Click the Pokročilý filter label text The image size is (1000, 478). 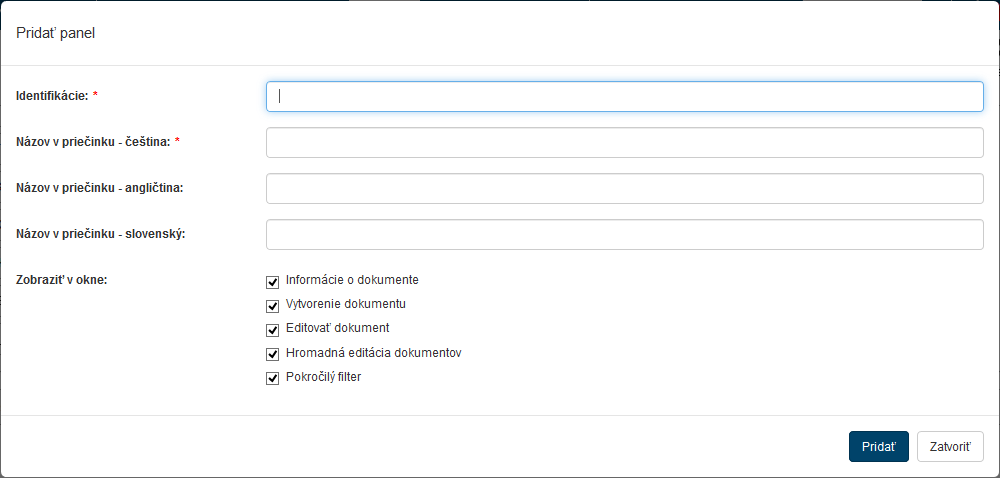pyautogui.click(x=323, y=377)
